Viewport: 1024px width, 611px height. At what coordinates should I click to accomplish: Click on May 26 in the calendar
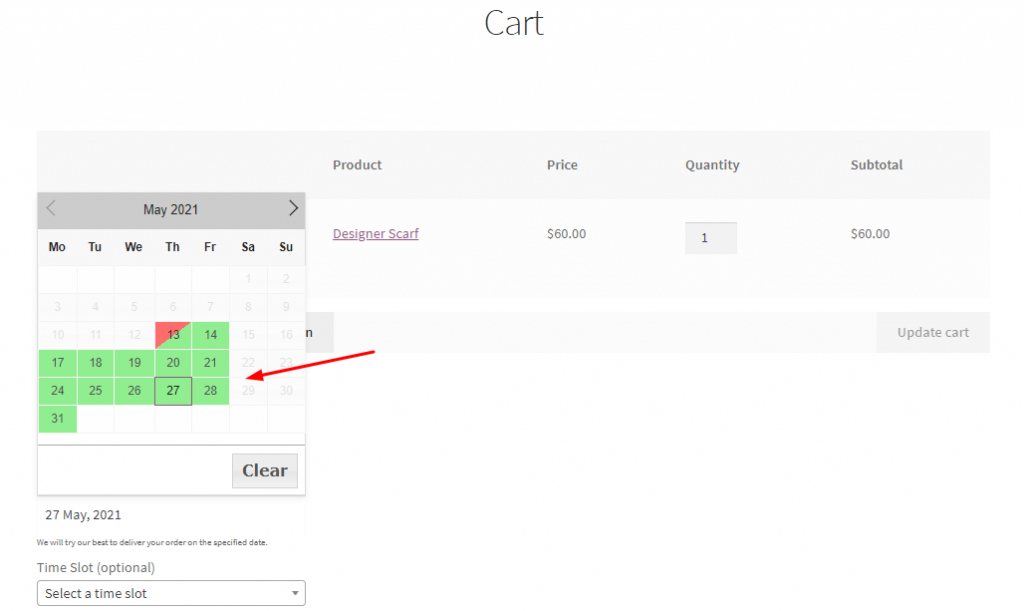tap(134, 391)
